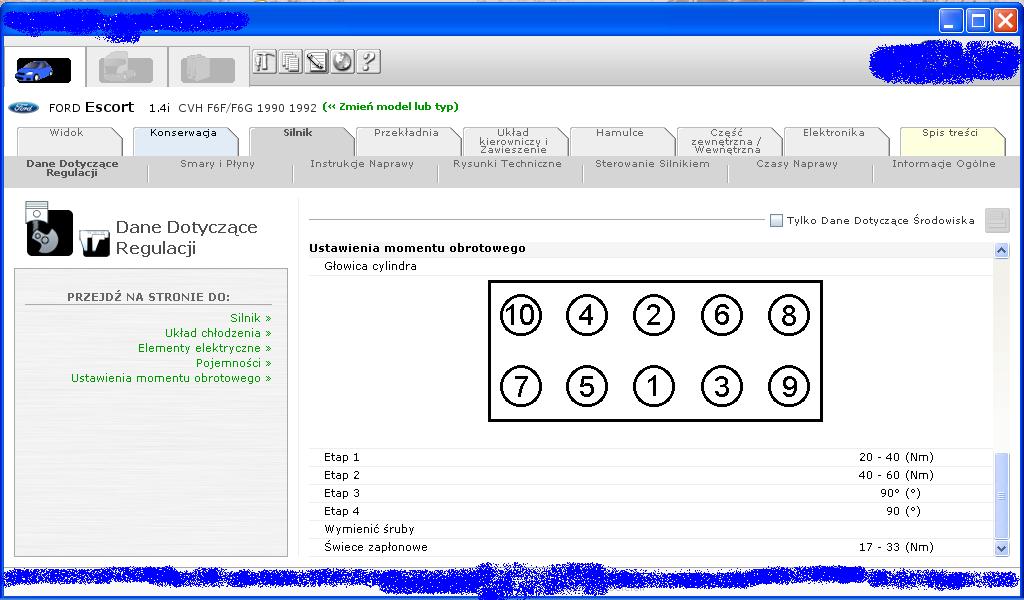Open the notepad with pencil toolbar icon
Screen dimensions: 1024x600
pyautogui.click(x=316, y=62)
